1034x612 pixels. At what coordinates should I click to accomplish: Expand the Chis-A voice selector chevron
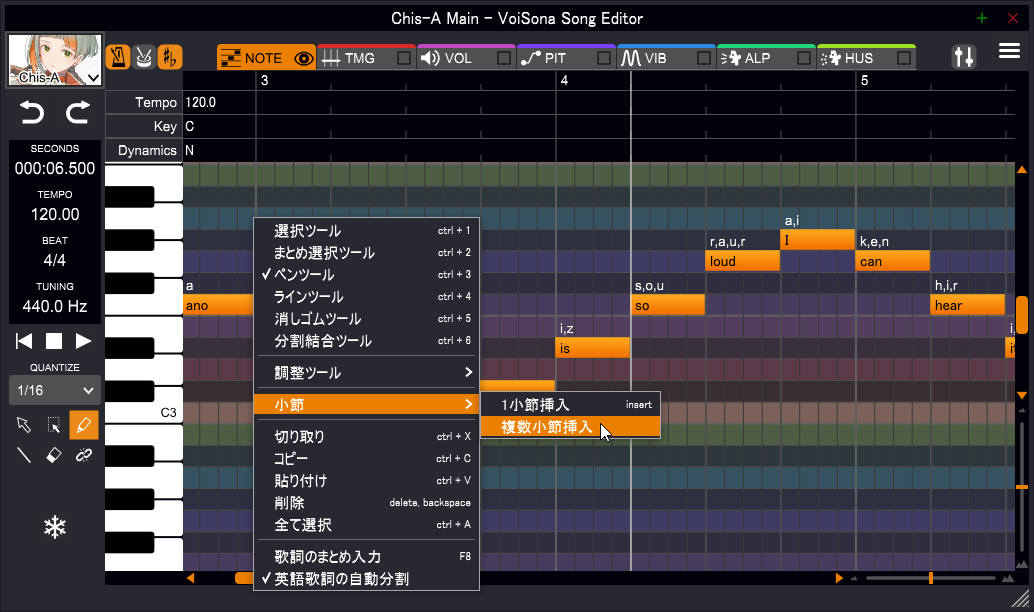click(94, 77)
